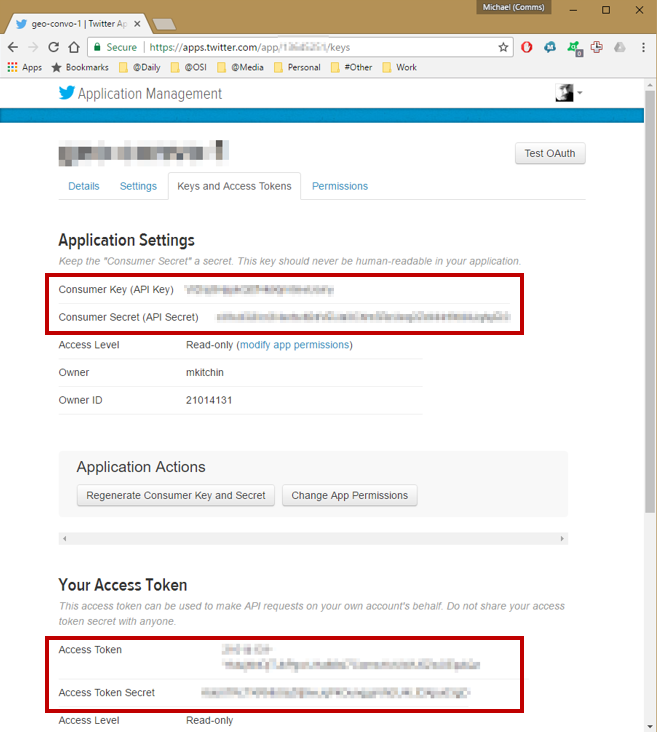Open the @Daily bookmarks folder

pos(140,67)
